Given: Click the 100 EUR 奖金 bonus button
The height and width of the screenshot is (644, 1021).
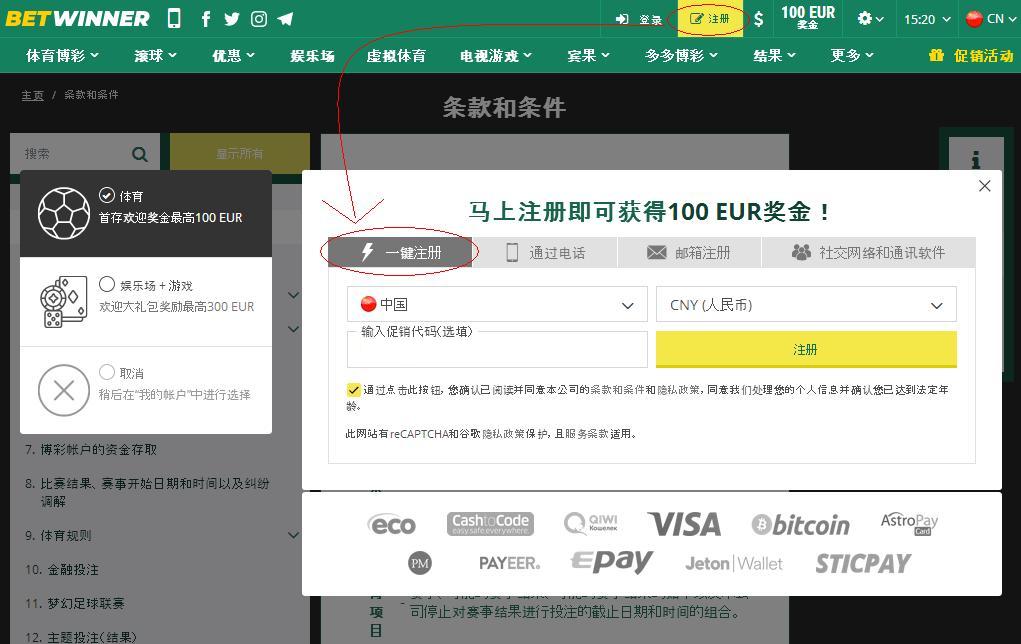Looking at the screenshot, I should [x=807, y=17].
